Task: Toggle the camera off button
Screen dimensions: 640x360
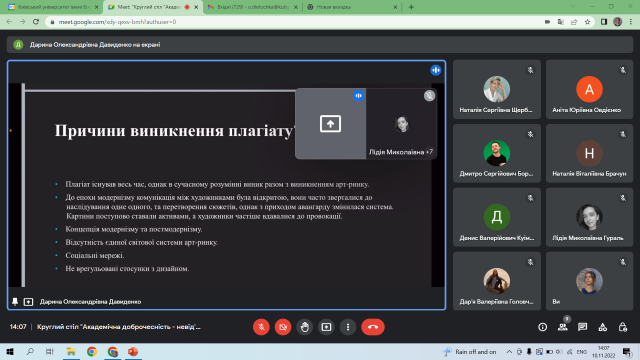Action: coord(283,327)
